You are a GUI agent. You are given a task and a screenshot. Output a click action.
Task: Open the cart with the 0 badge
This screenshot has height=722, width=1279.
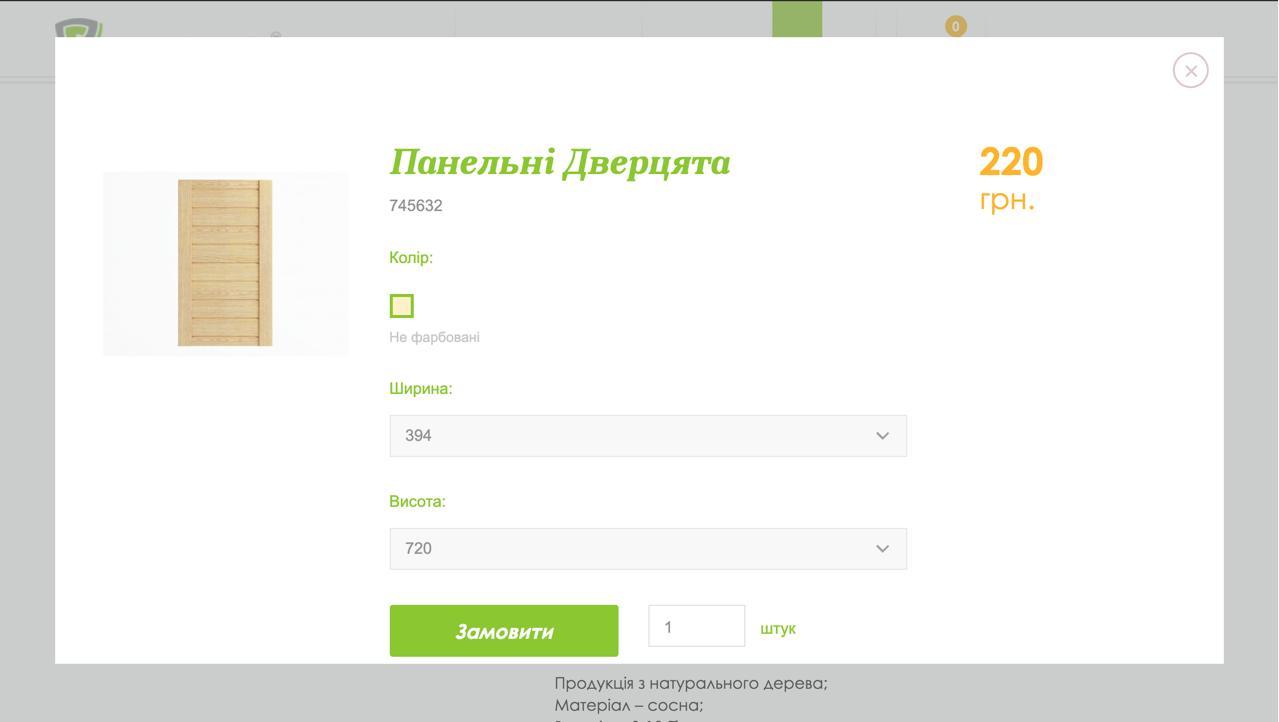[x=955, y=26]
